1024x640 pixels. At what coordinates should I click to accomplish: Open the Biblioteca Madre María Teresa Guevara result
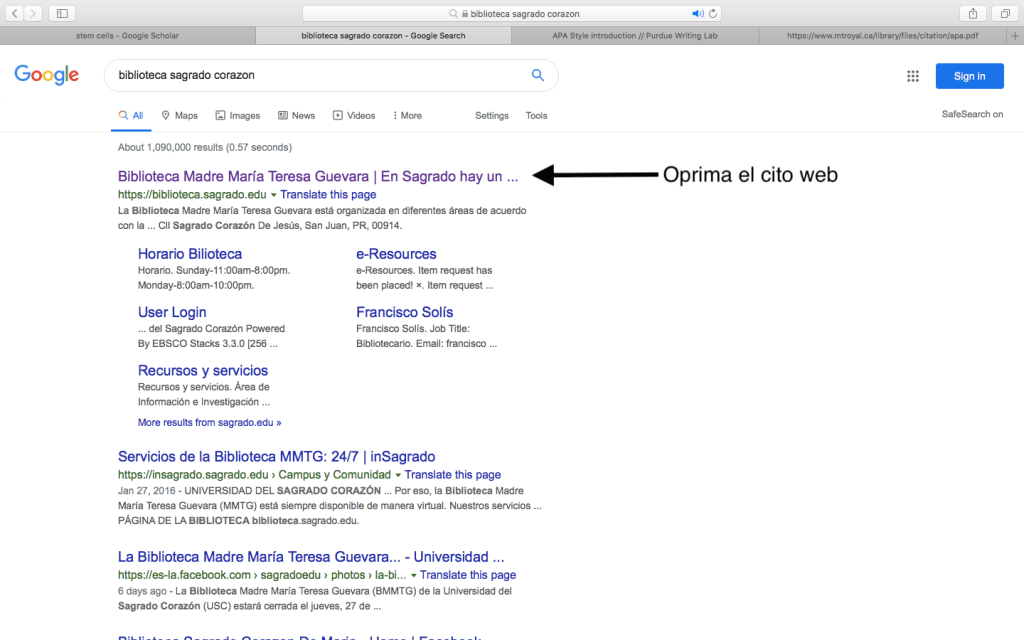coord(318,176)
